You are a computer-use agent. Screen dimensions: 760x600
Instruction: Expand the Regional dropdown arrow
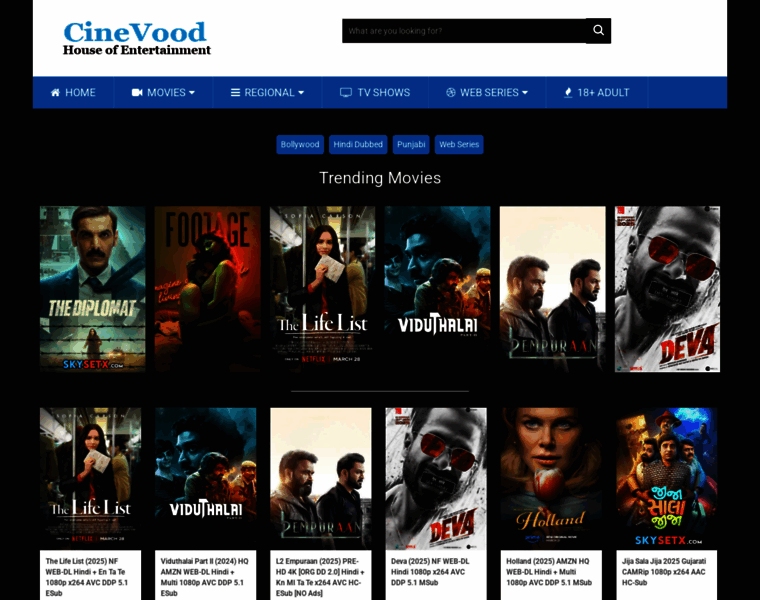[x=301, y=93]
